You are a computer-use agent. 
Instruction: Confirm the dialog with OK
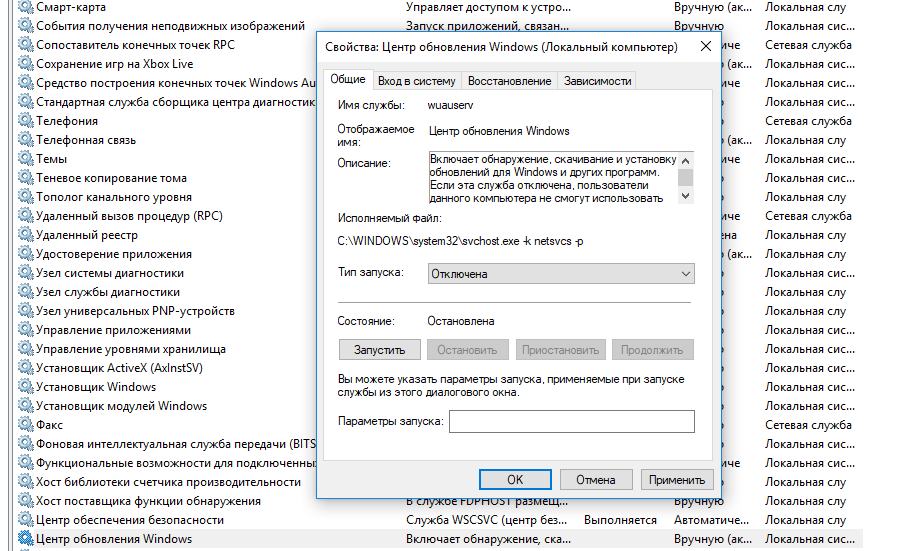(x=515, y=479)
